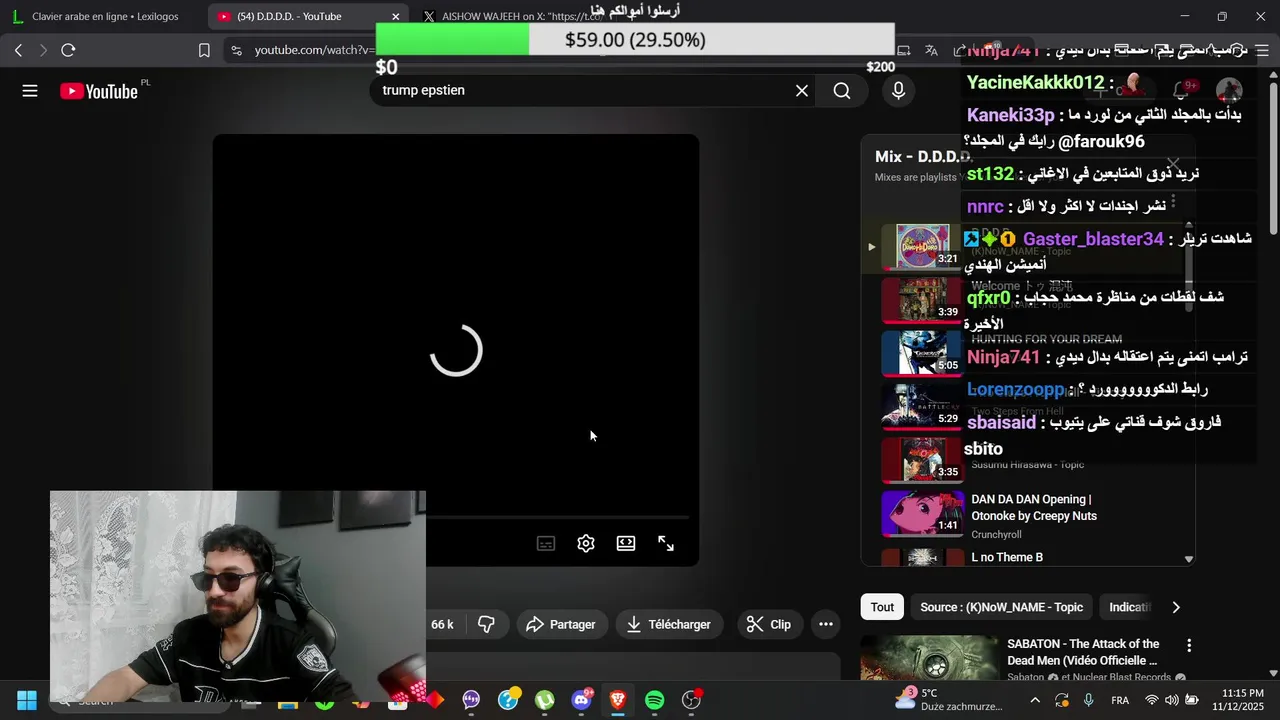This screenshot has width=1280, height=720.
Task: Clear the search text with the X
Action: pyautogui.click(x=802, y=91)
